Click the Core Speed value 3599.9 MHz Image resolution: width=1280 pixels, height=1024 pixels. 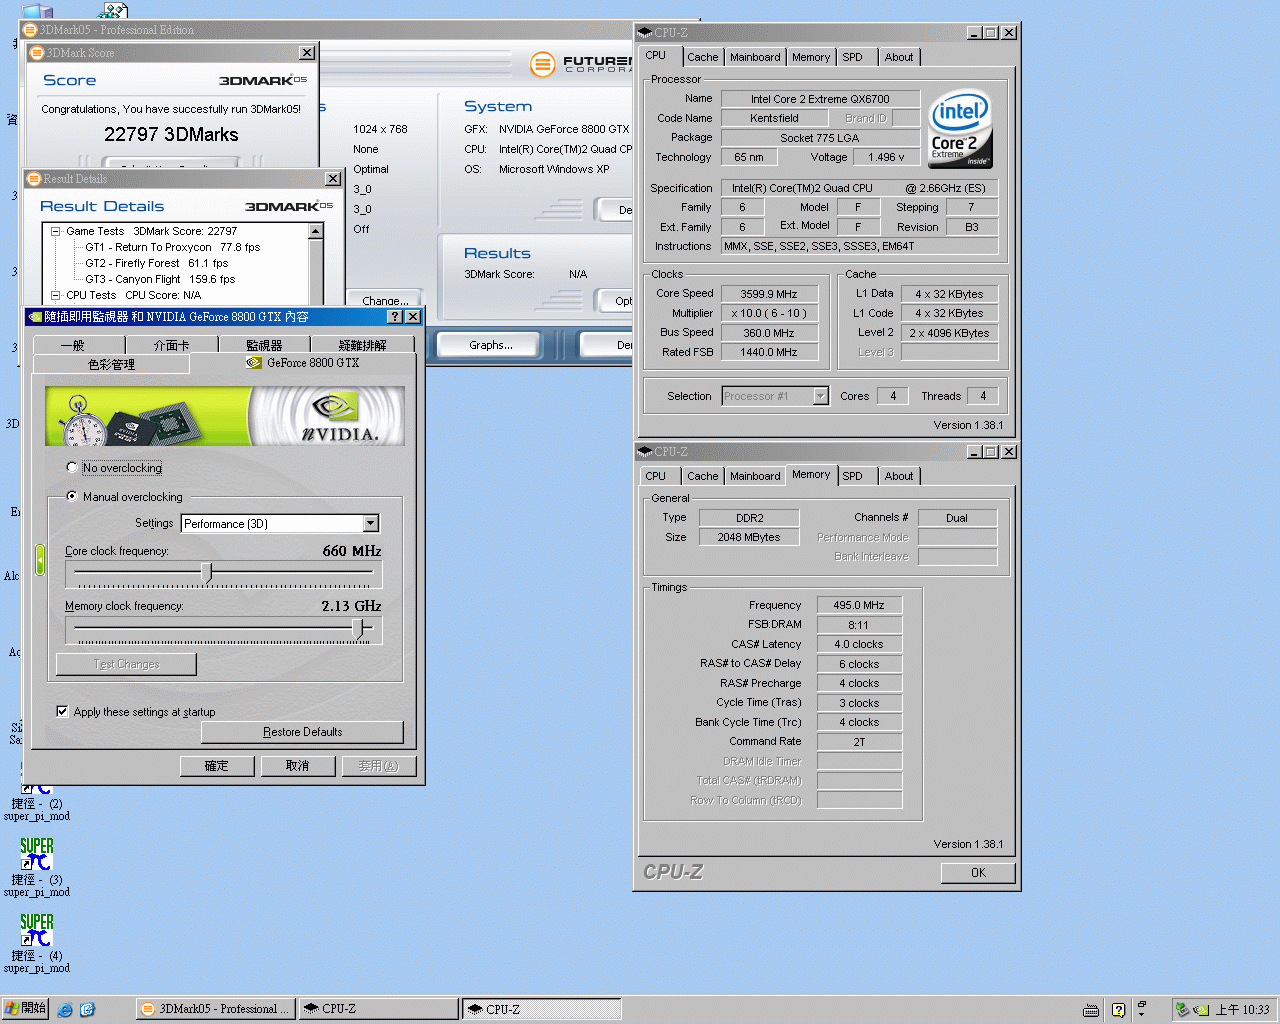pos(769,294)
